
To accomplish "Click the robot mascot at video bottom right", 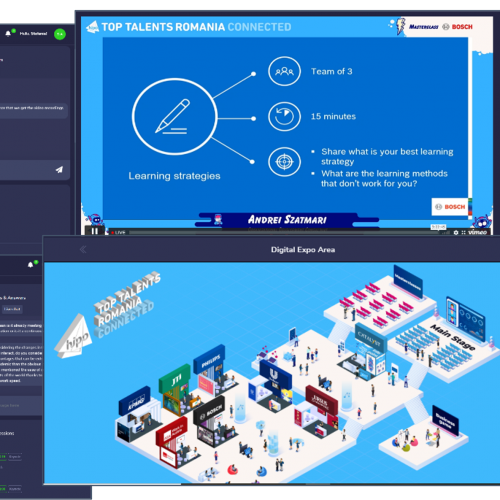I will pyautogui.click(x=482, y=221).
